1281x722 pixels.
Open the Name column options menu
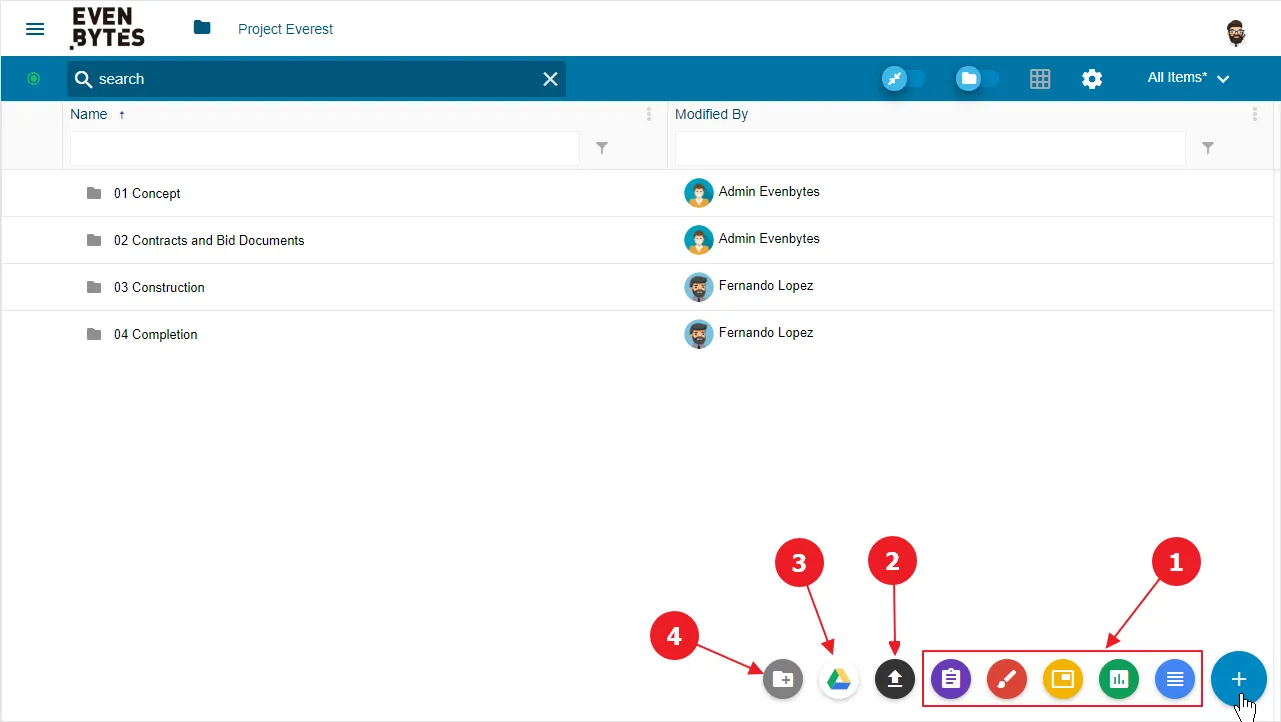click(x=649, y=114)
